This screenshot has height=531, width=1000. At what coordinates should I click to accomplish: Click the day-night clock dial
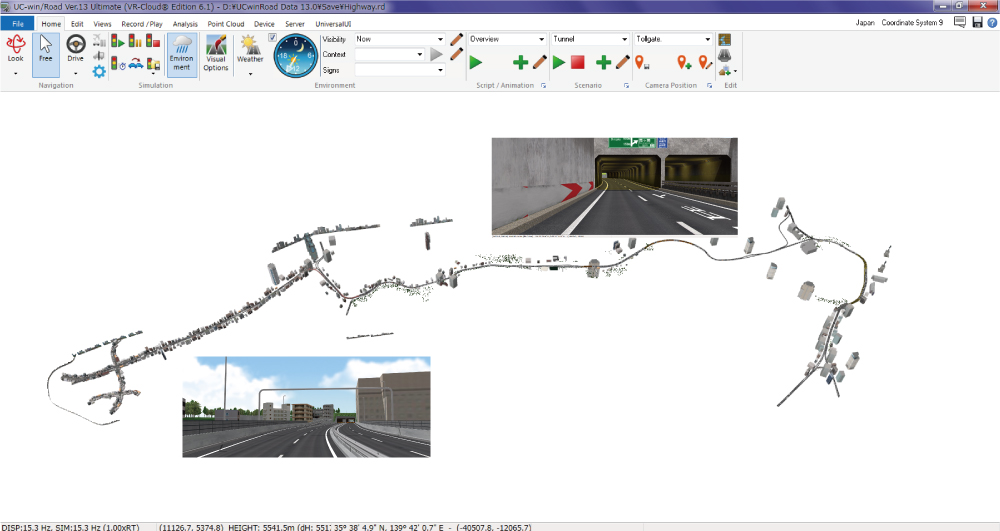click(x=295, y=57)
